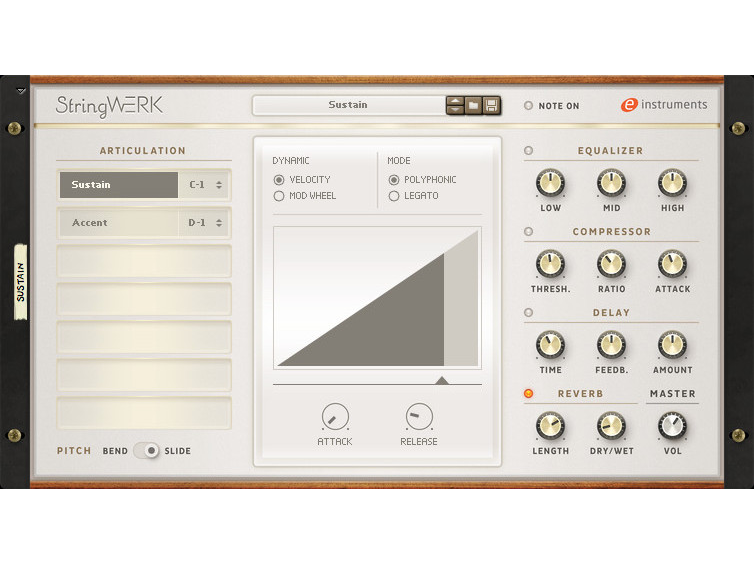Click the Attack envelope knob
This screenshot has height=565, width=754.
click(335, 416)
